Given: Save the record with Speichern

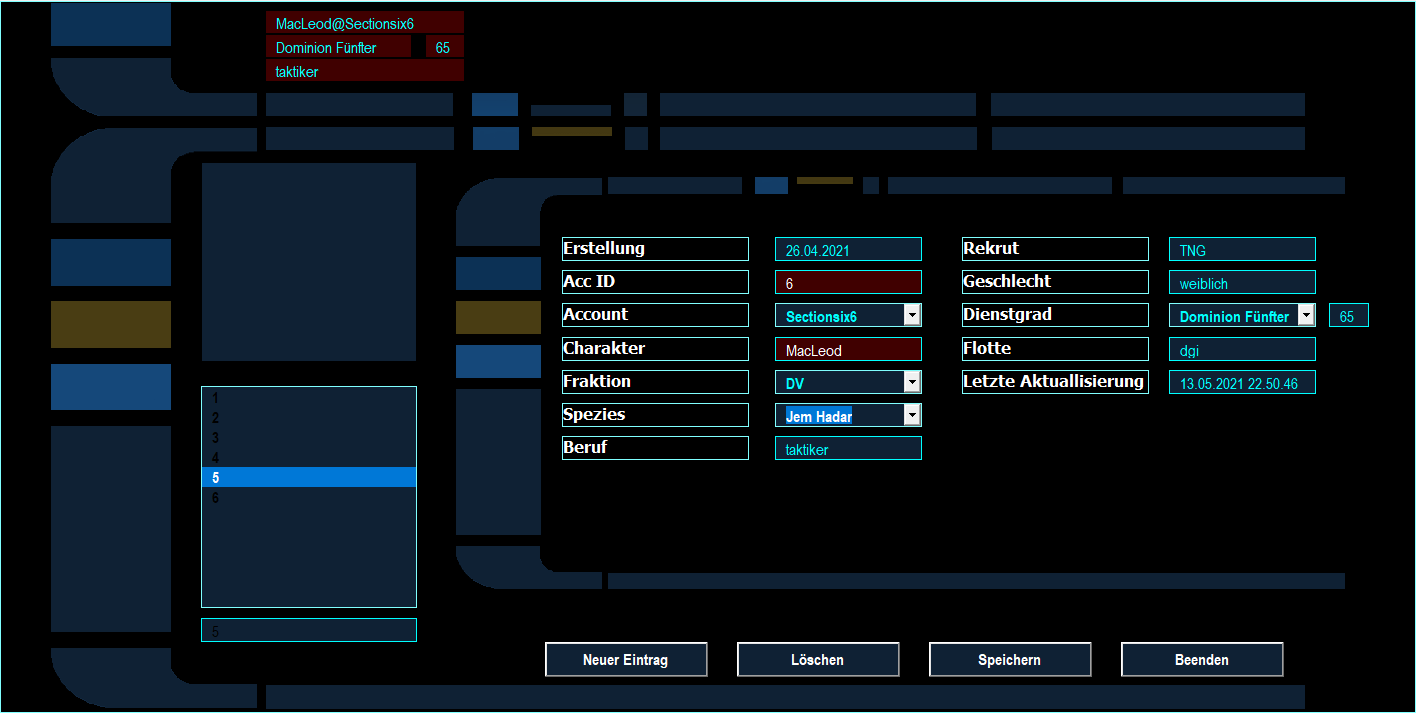Looking at the screenshot, I should click(1009, 660).
